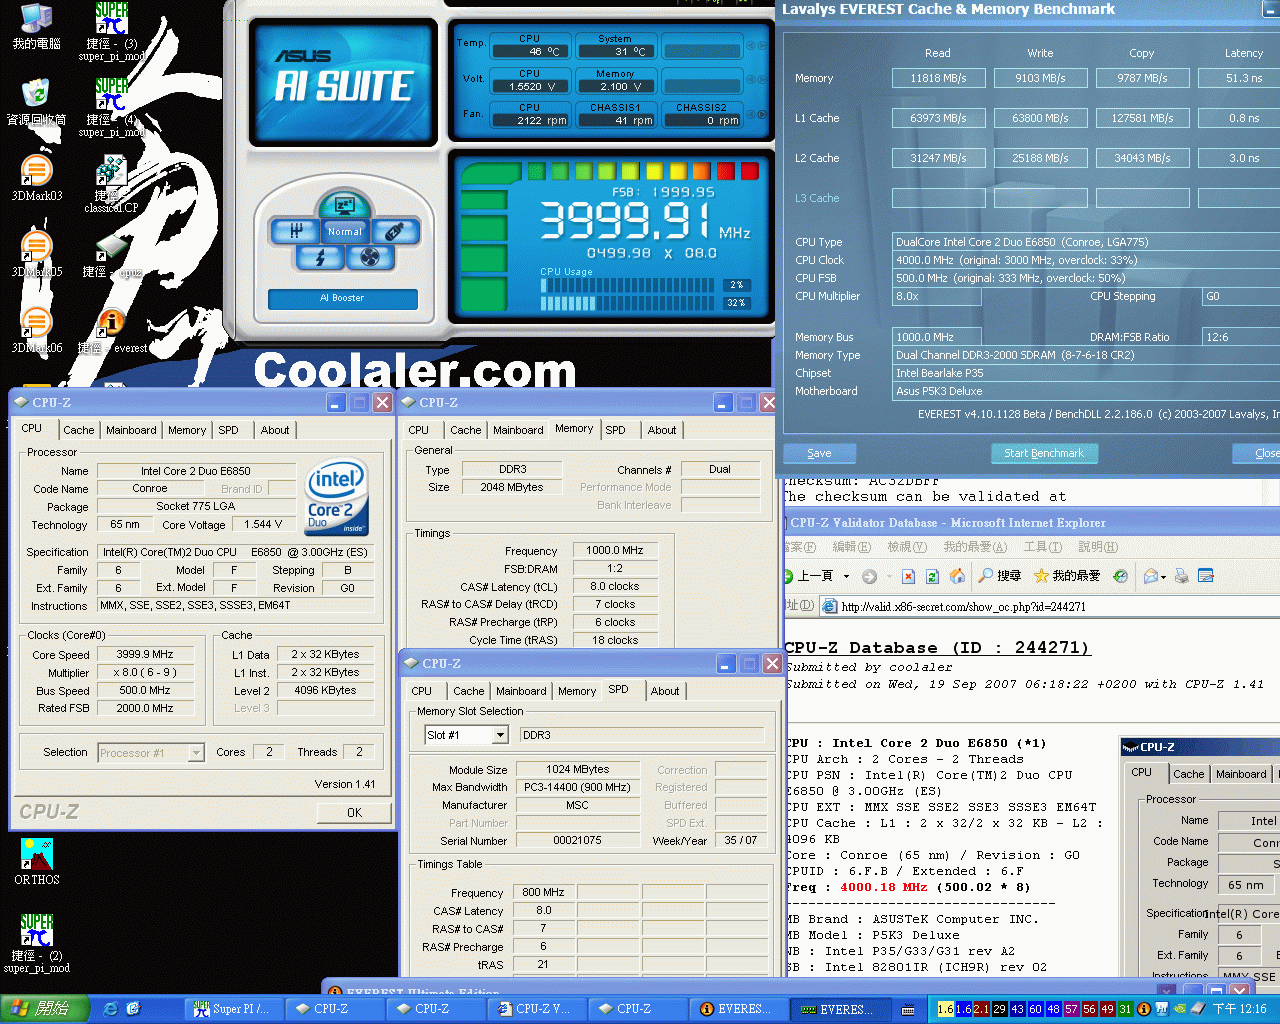This screenshot has height=1024, width=1280.
Task: Click the IE Refresh toolbar icon
Action: (x=932, y=576)
